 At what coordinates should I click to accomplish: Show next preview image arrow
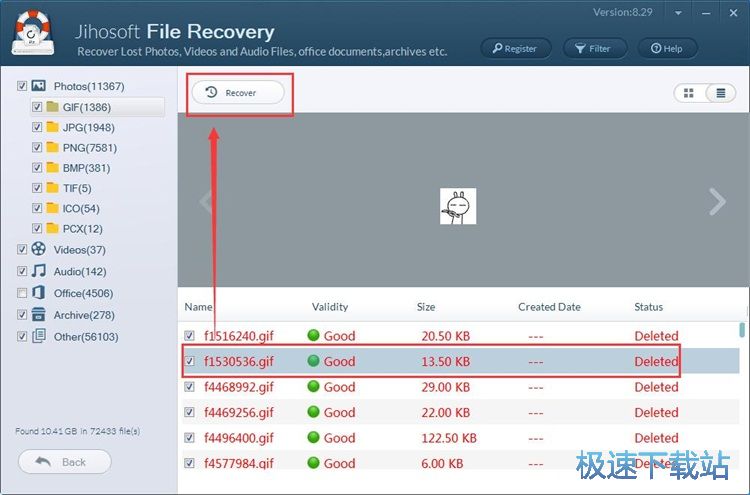click(717, 202)
